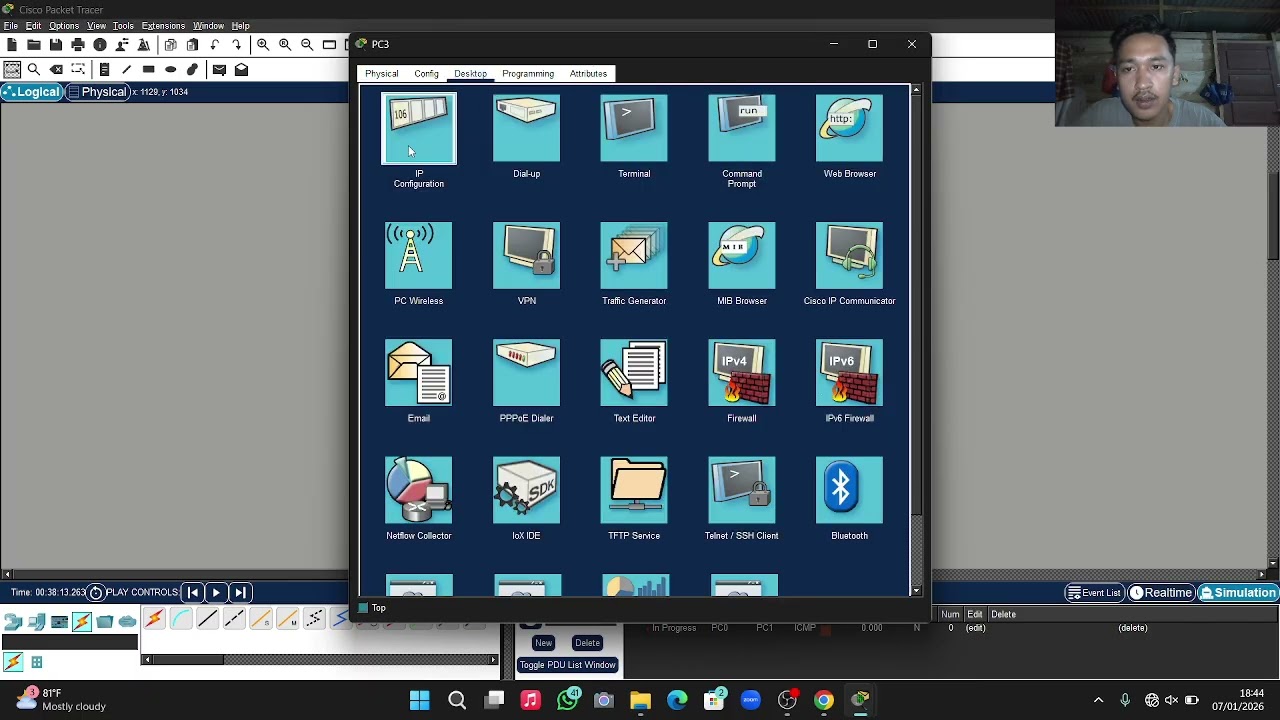Switch to Realtime mode

pyautogui.click(x=1160, y=593)
